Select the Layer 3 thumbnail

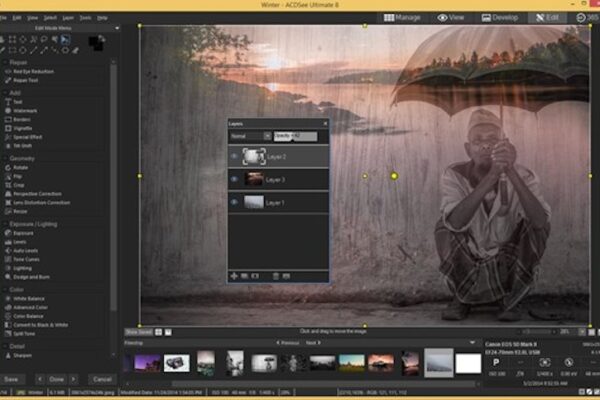[254, 179]
